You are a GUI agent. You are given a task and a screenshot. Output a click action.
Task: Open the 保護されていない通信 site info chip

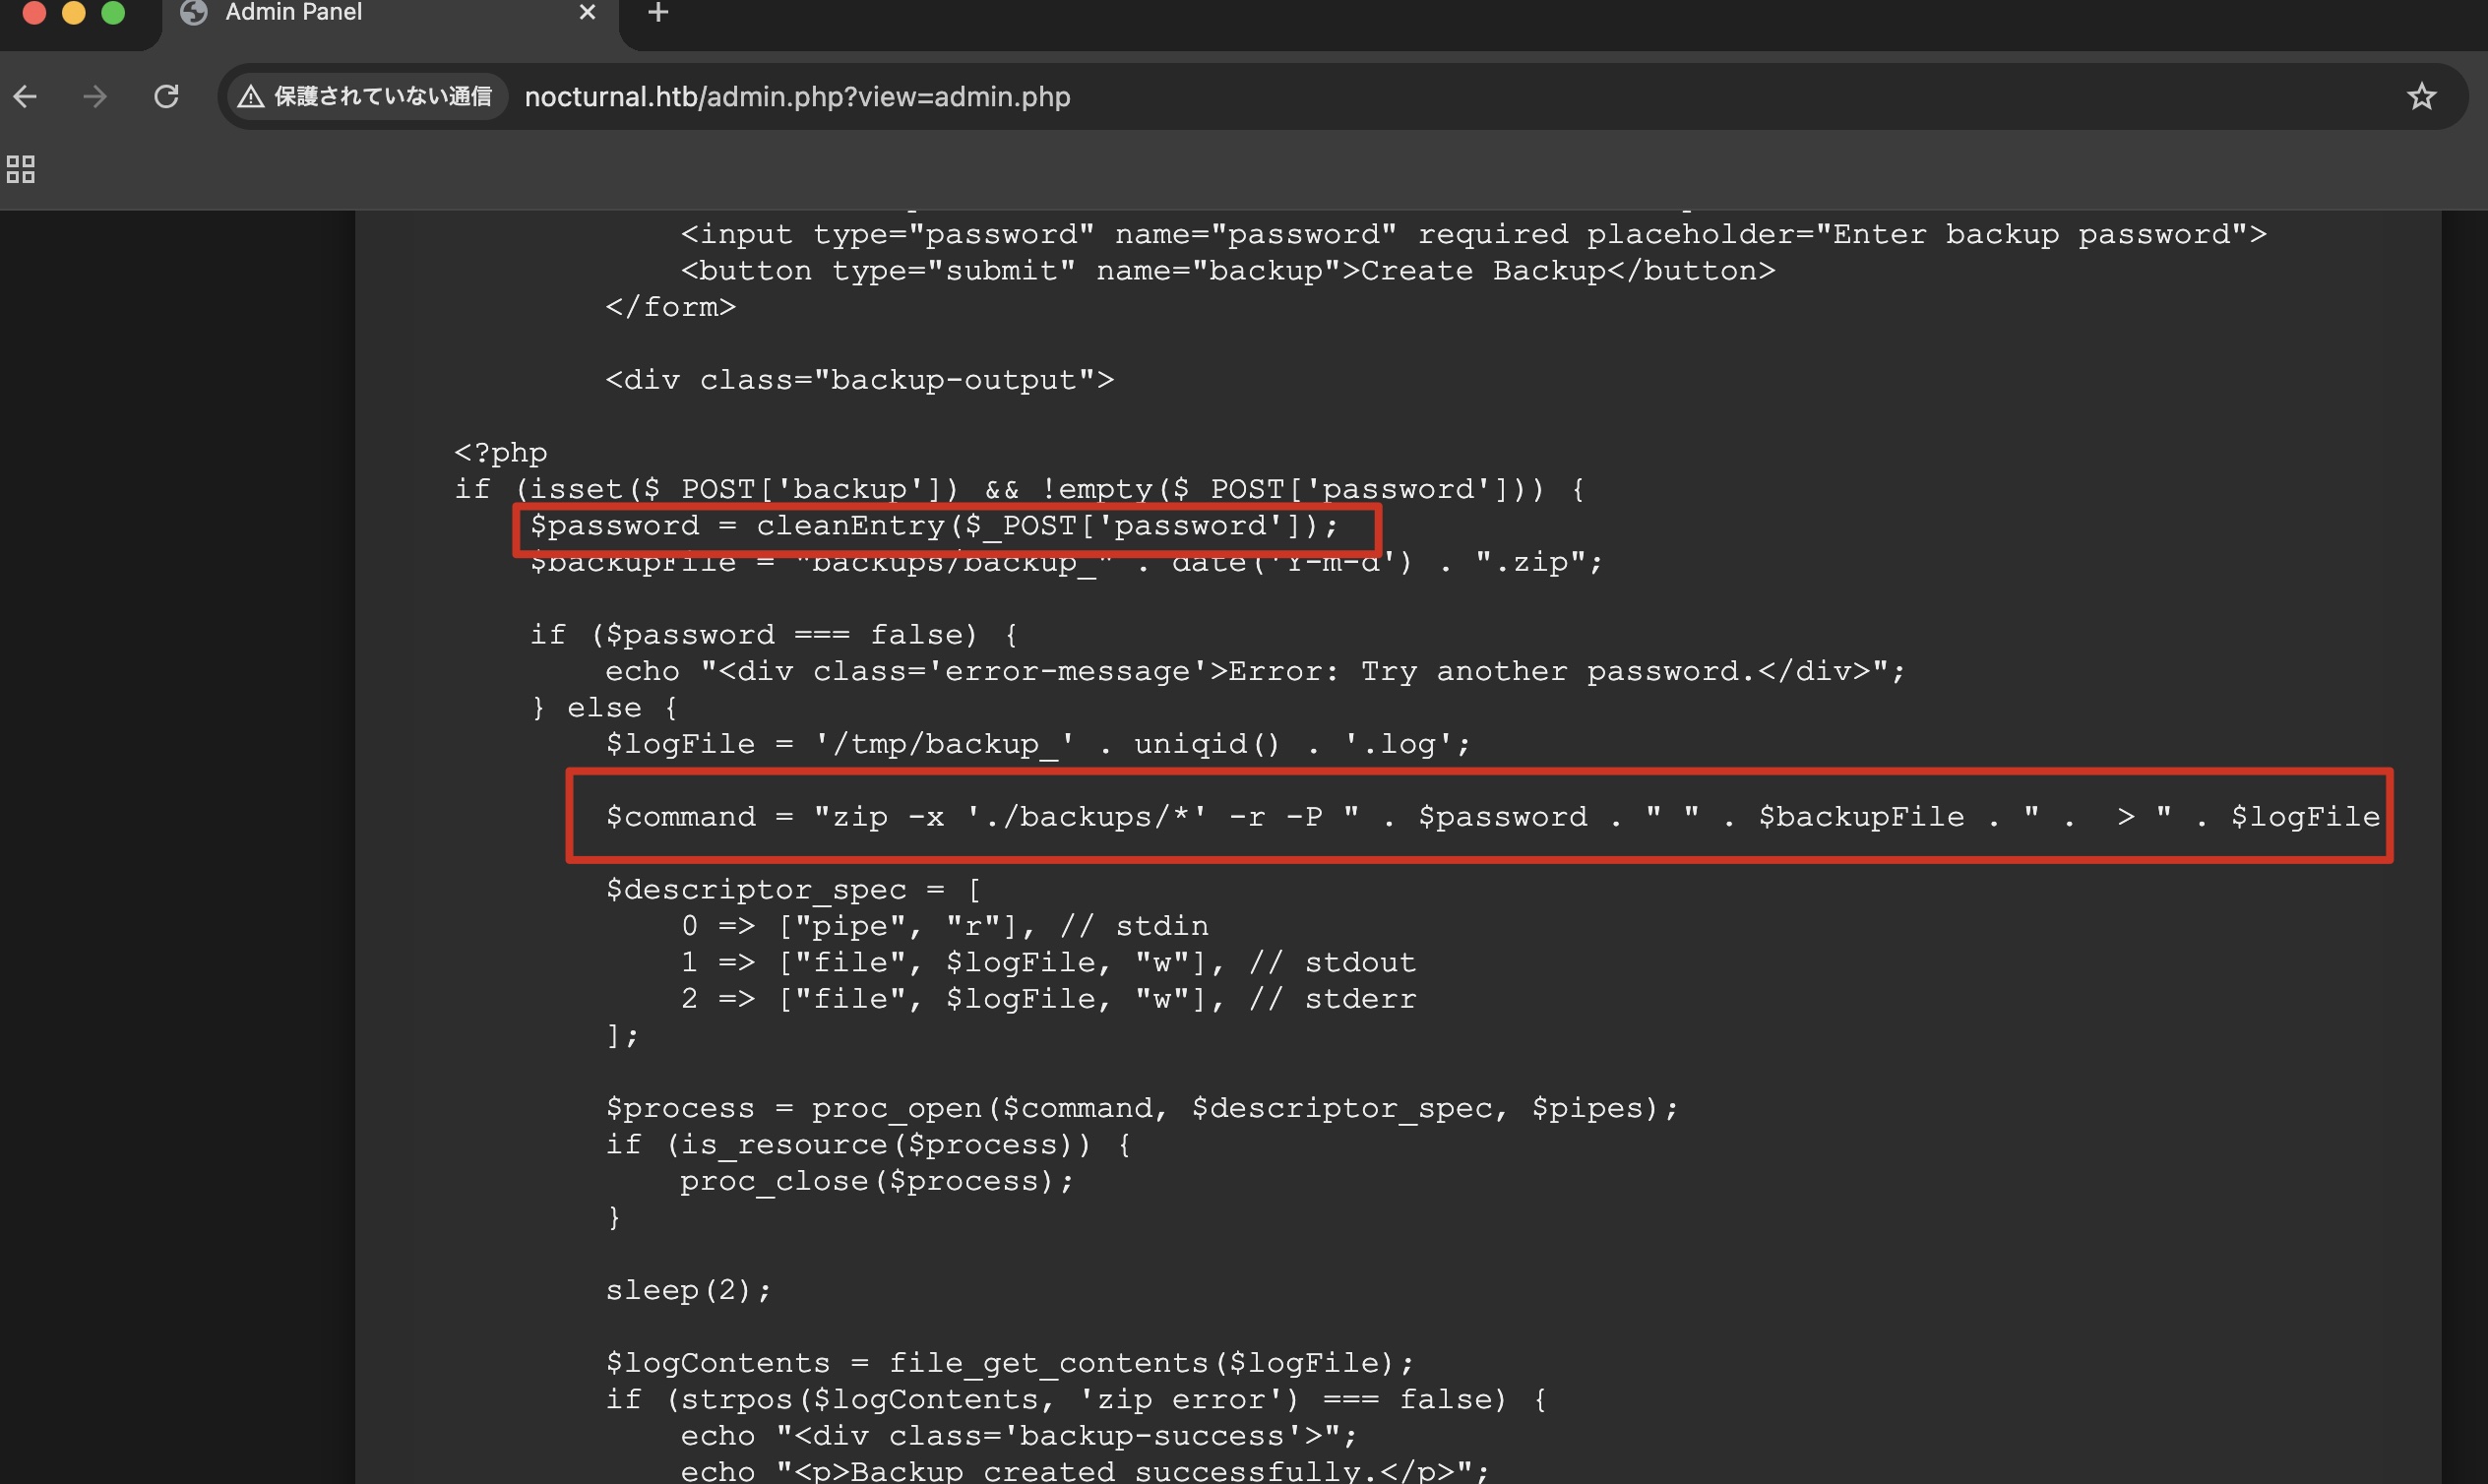tap(382, 97)
